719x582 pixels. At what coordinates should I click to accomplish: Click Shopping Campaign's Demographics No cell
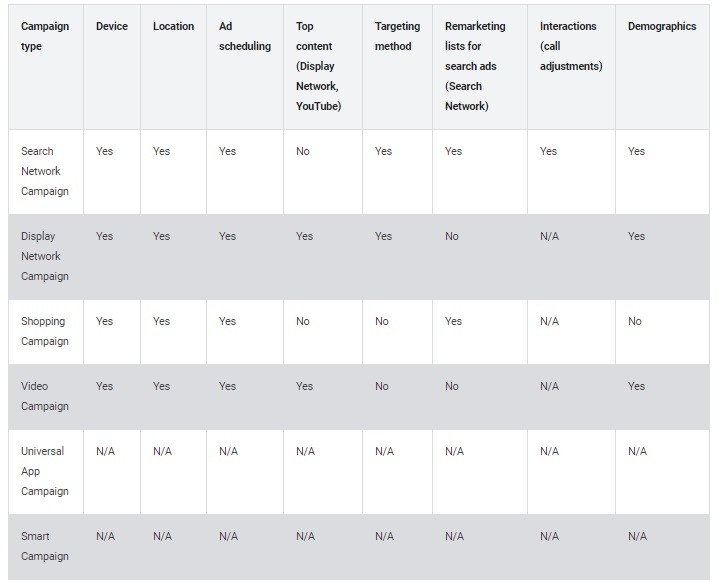point(635,321)
